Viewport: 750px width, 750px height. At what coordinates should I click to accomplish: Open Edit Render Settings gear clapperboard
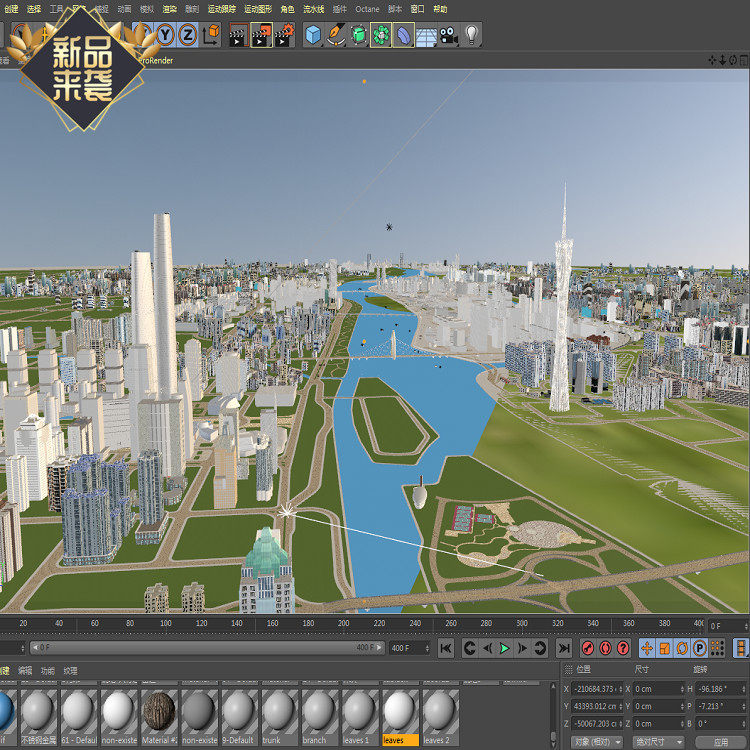click(285, 35)
